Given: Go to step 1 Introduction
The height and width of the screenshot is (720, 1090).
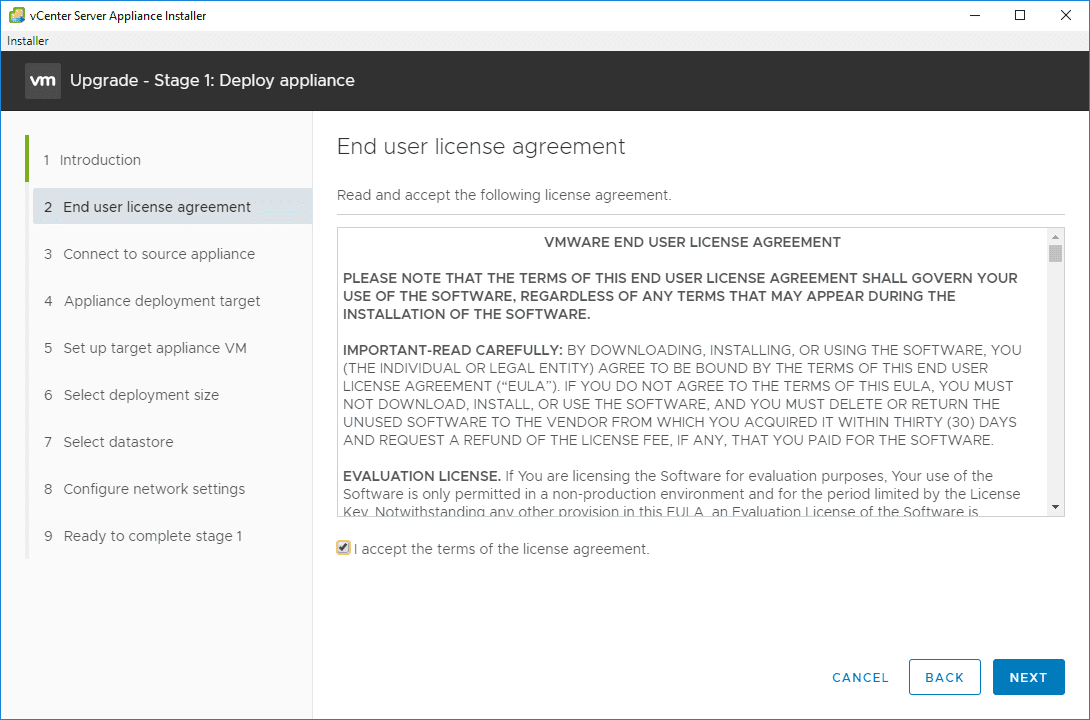Looking at the screenshot, I should coord(100,160).
